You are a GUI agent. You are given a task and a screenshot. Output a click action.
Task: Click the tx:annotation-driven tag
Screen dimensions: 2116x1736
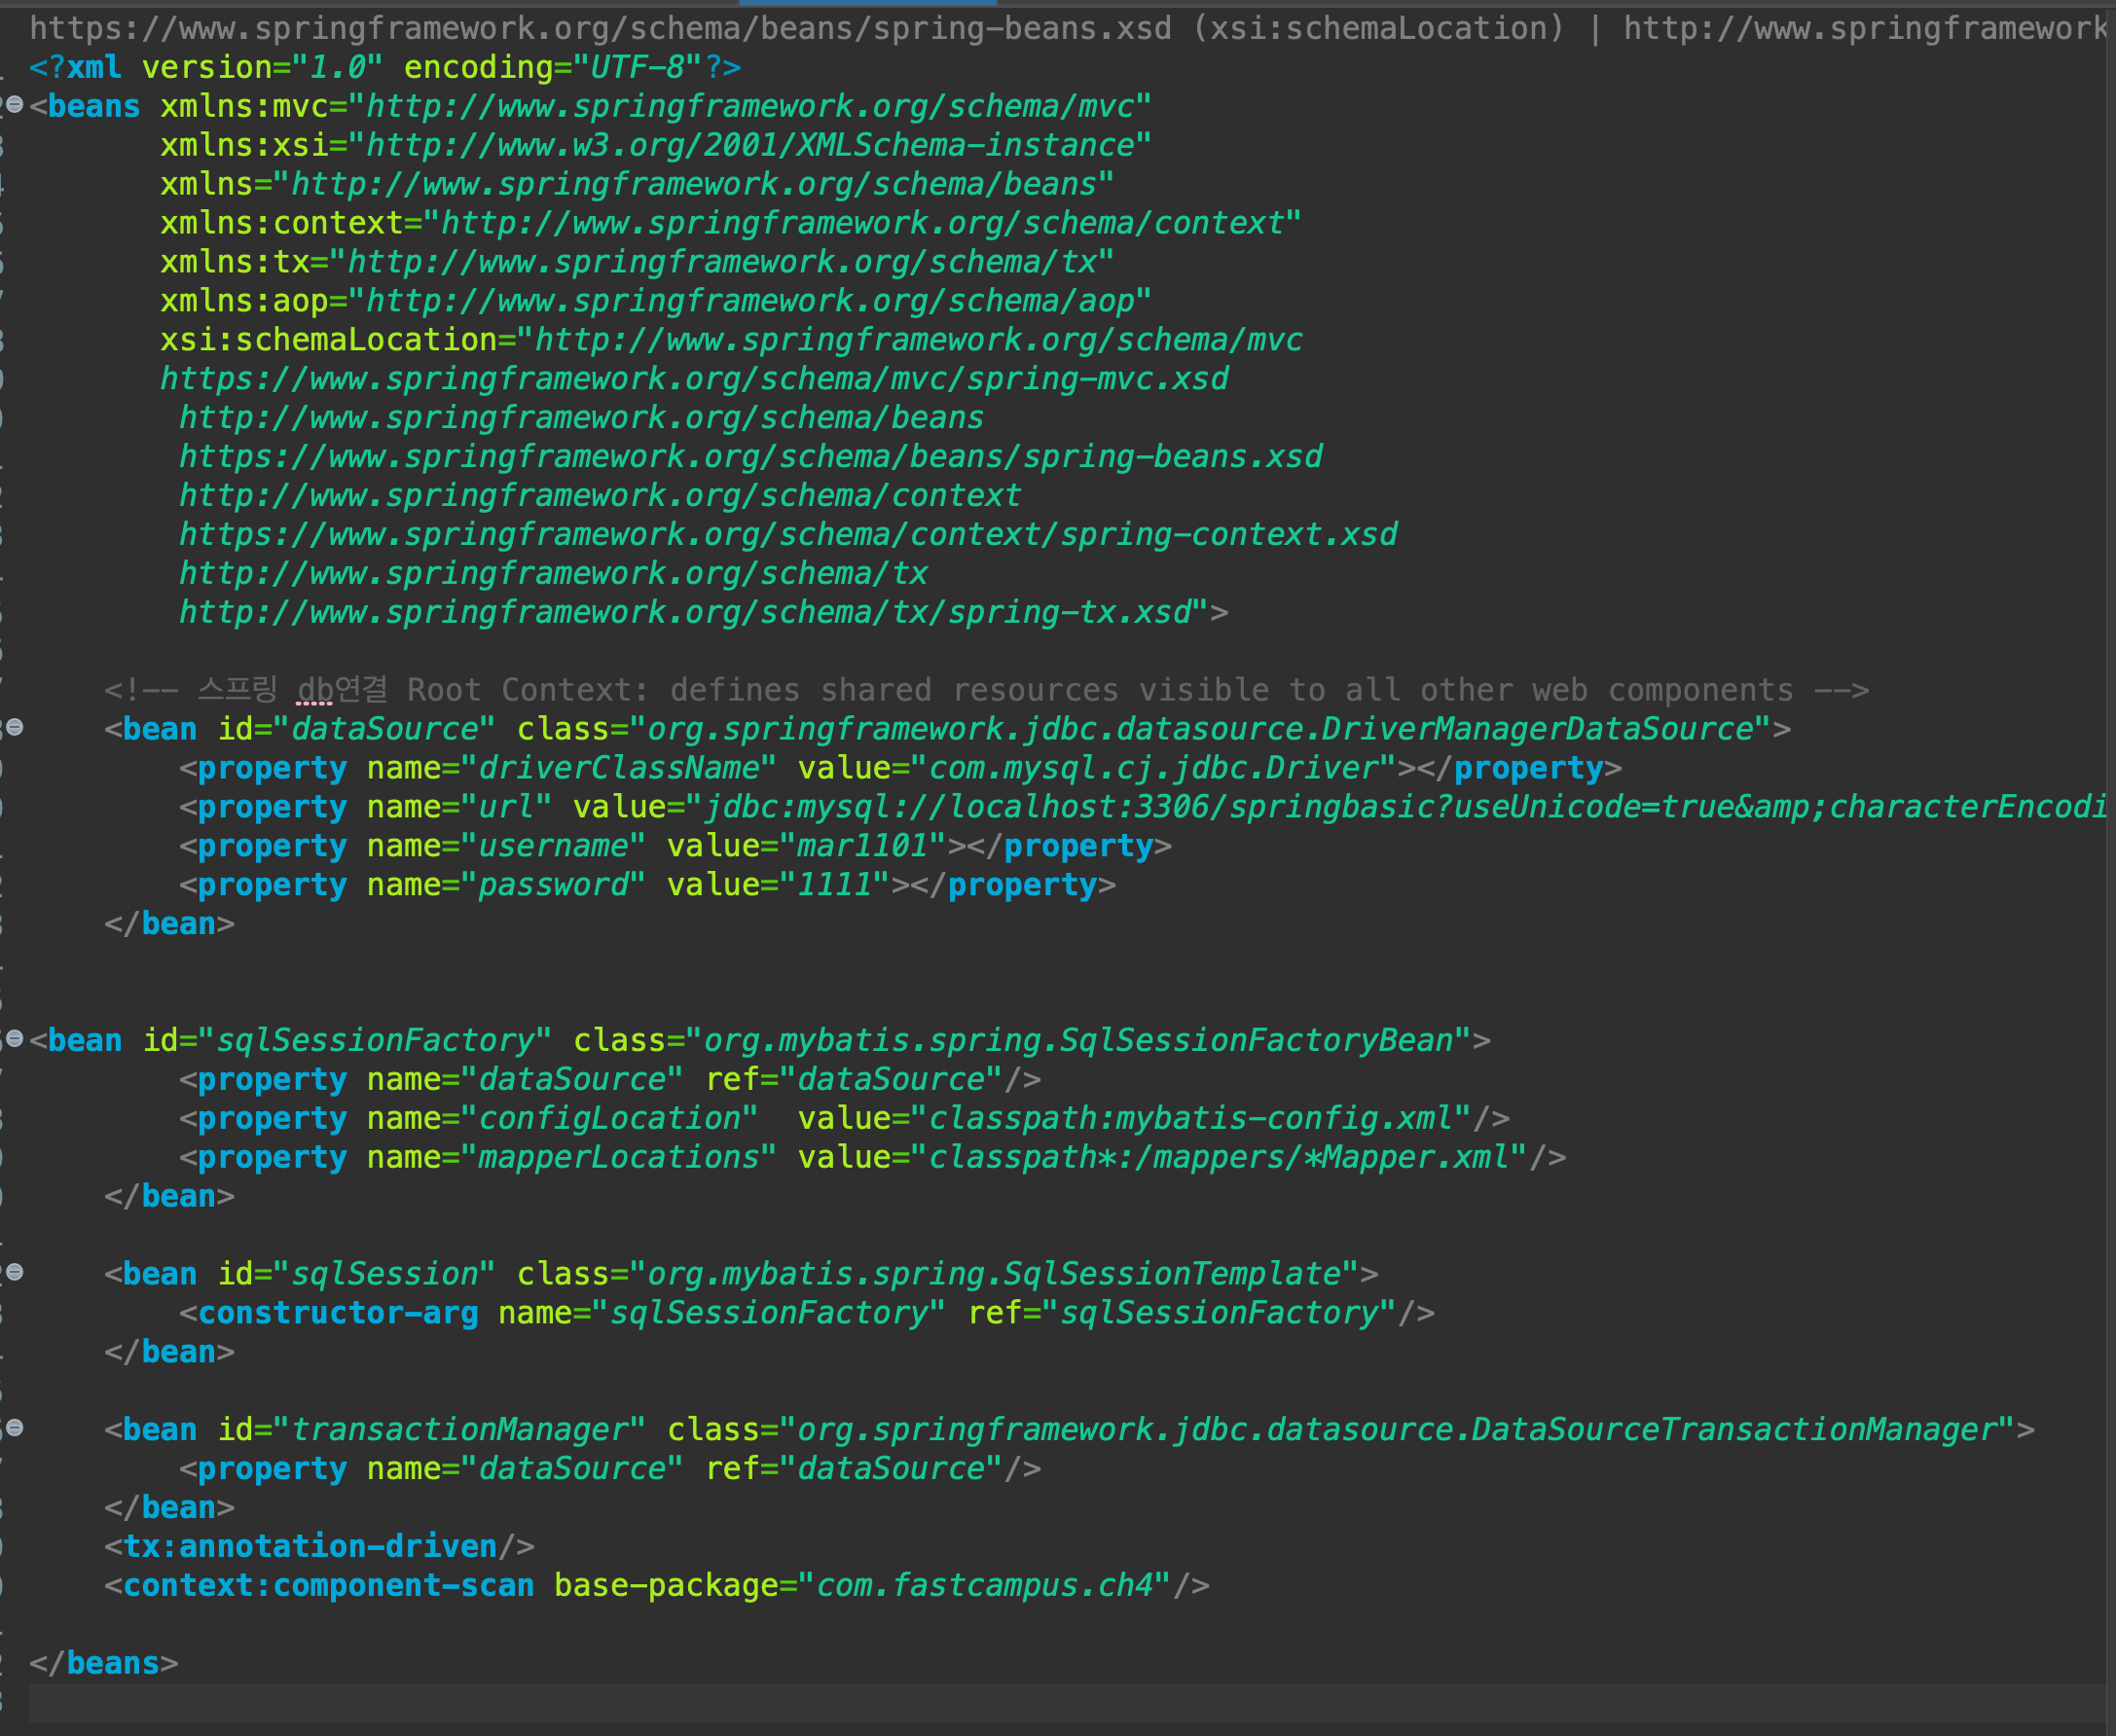click(310, 1547)
